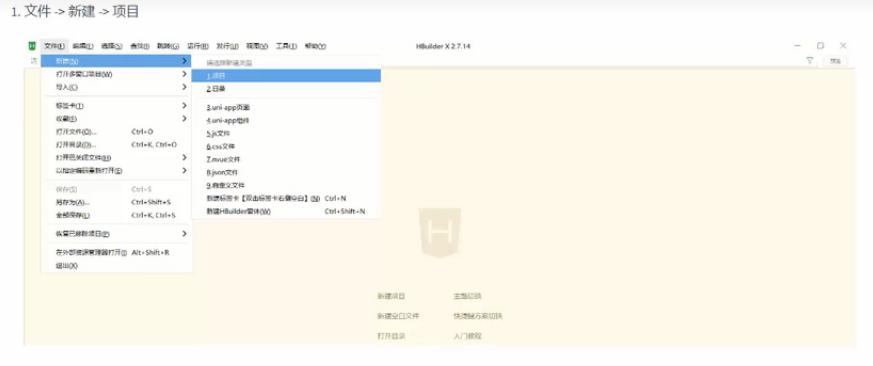The width and height of the screenshot is (873, 366).
Task: Select 4.uni-app组件 entry
Action: [286, 120]
